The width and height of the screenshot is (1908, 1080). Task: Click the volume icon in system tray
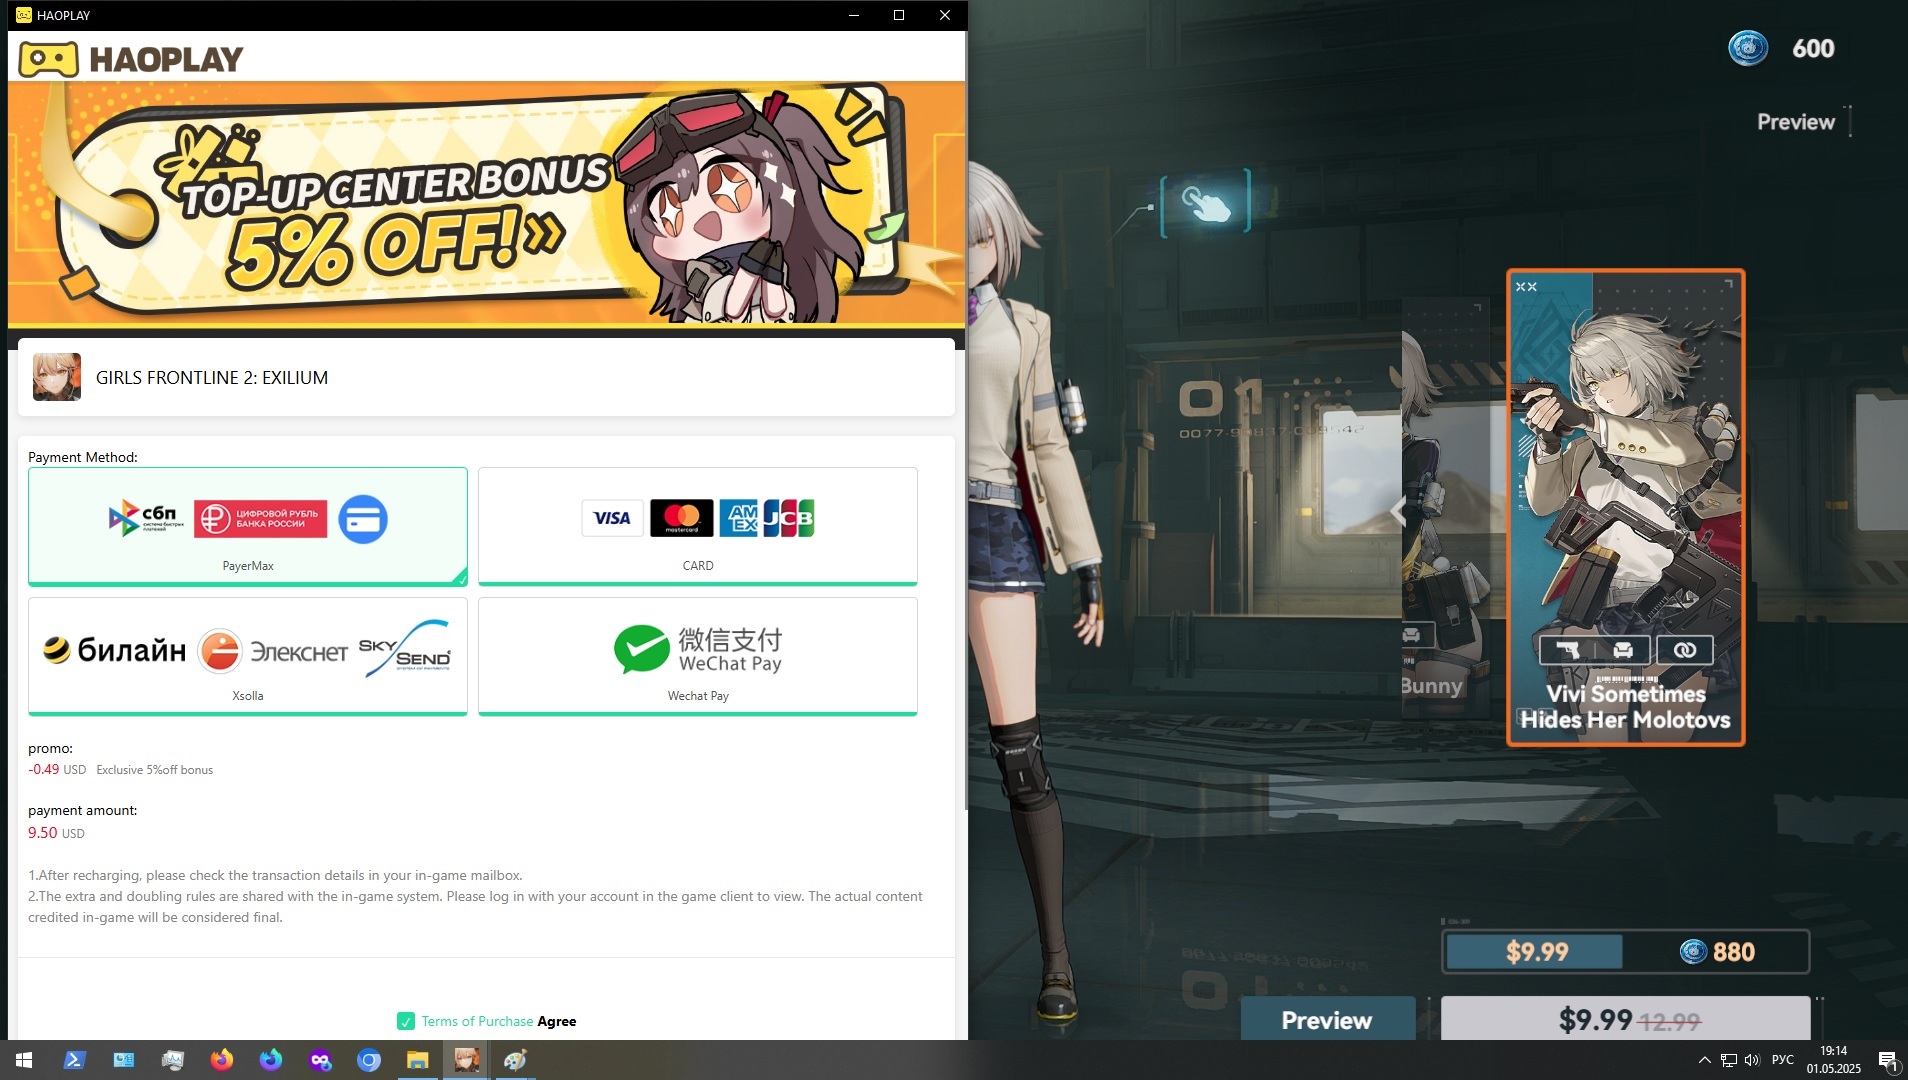click(1752, 1060)
